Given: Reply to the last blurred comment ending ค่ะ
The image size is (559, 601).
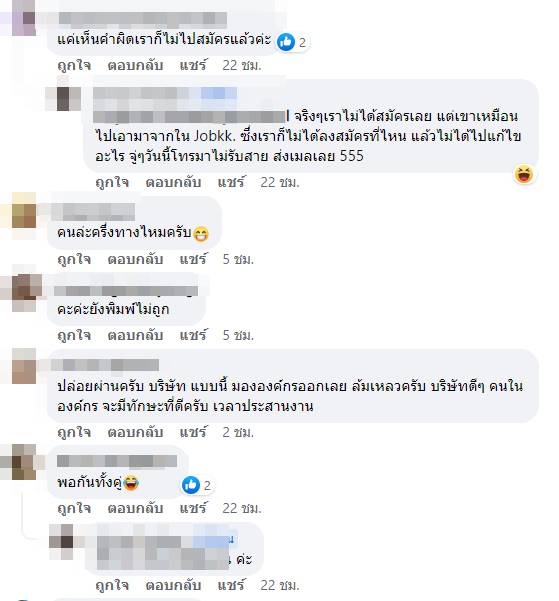Looking at the screenshot, I should (173, 585).
